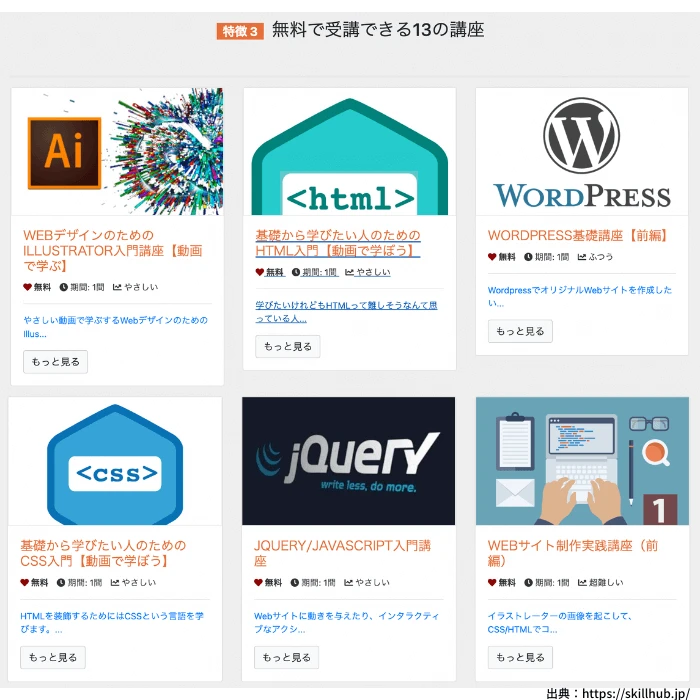
Task: Open the JQUERY/JAVASCRIPT入門講座 title link
Action: (x=342, y=553)
